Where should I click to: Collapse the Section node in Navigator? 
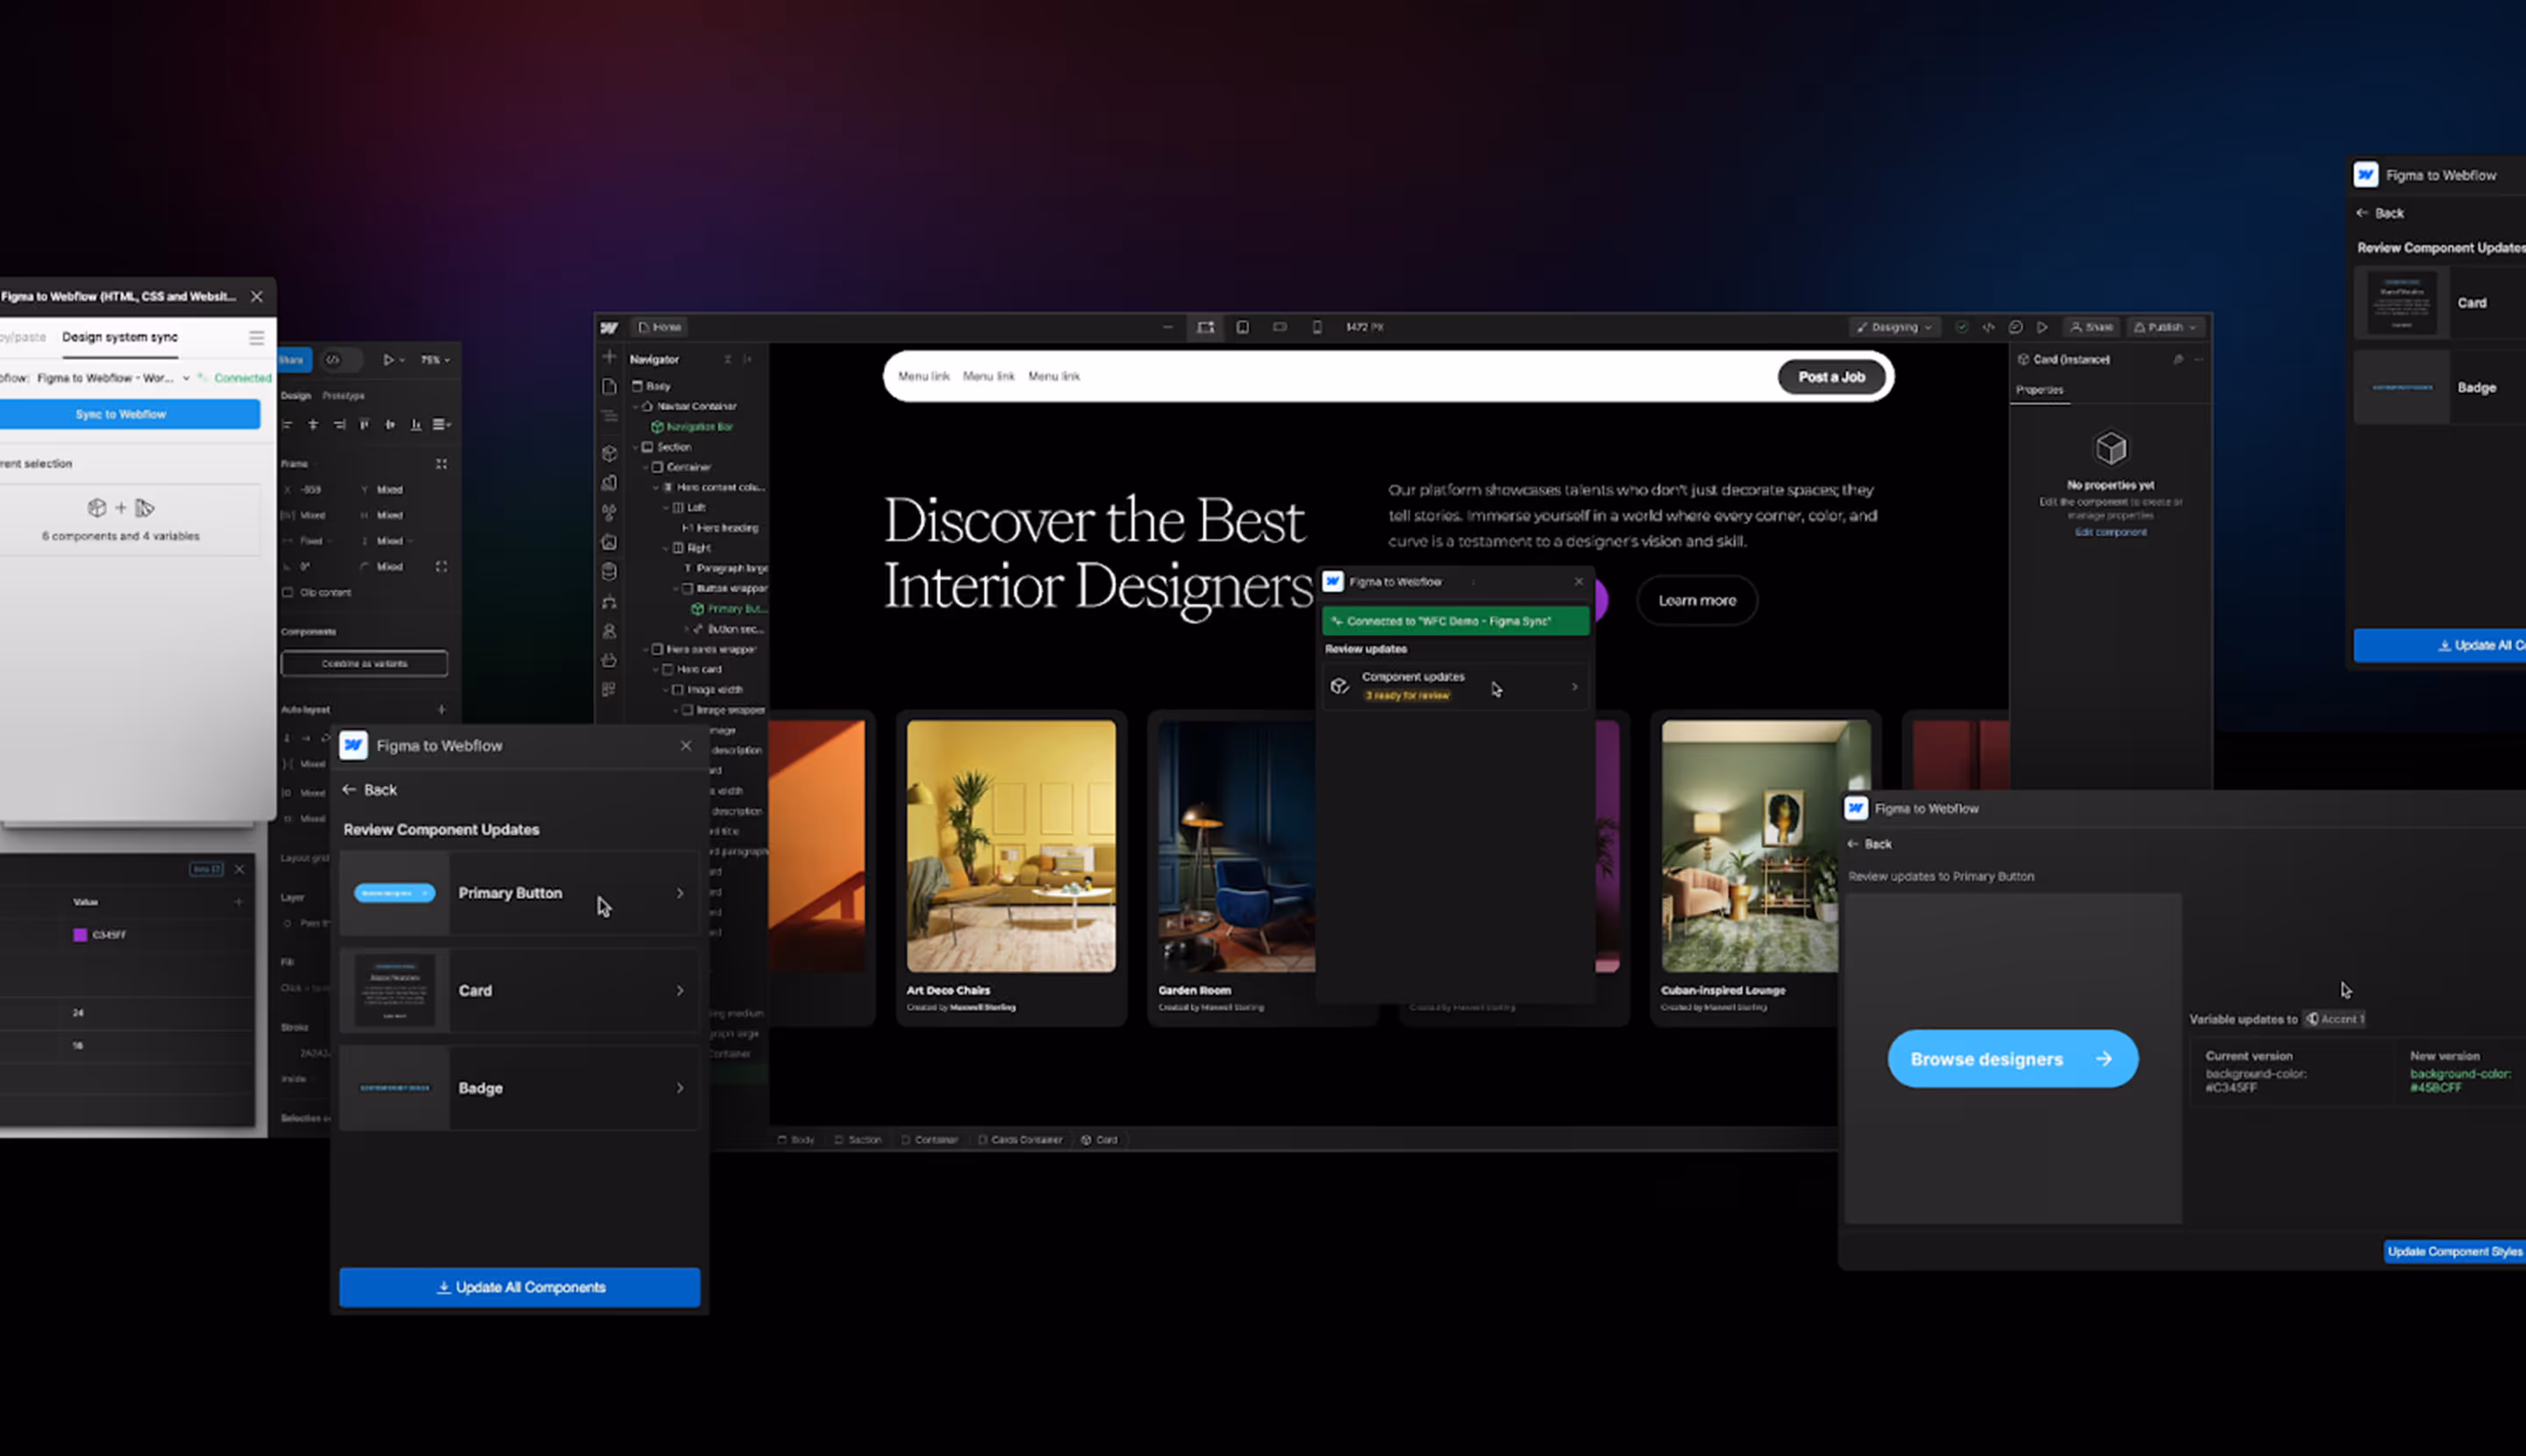(x=636, y=447)
